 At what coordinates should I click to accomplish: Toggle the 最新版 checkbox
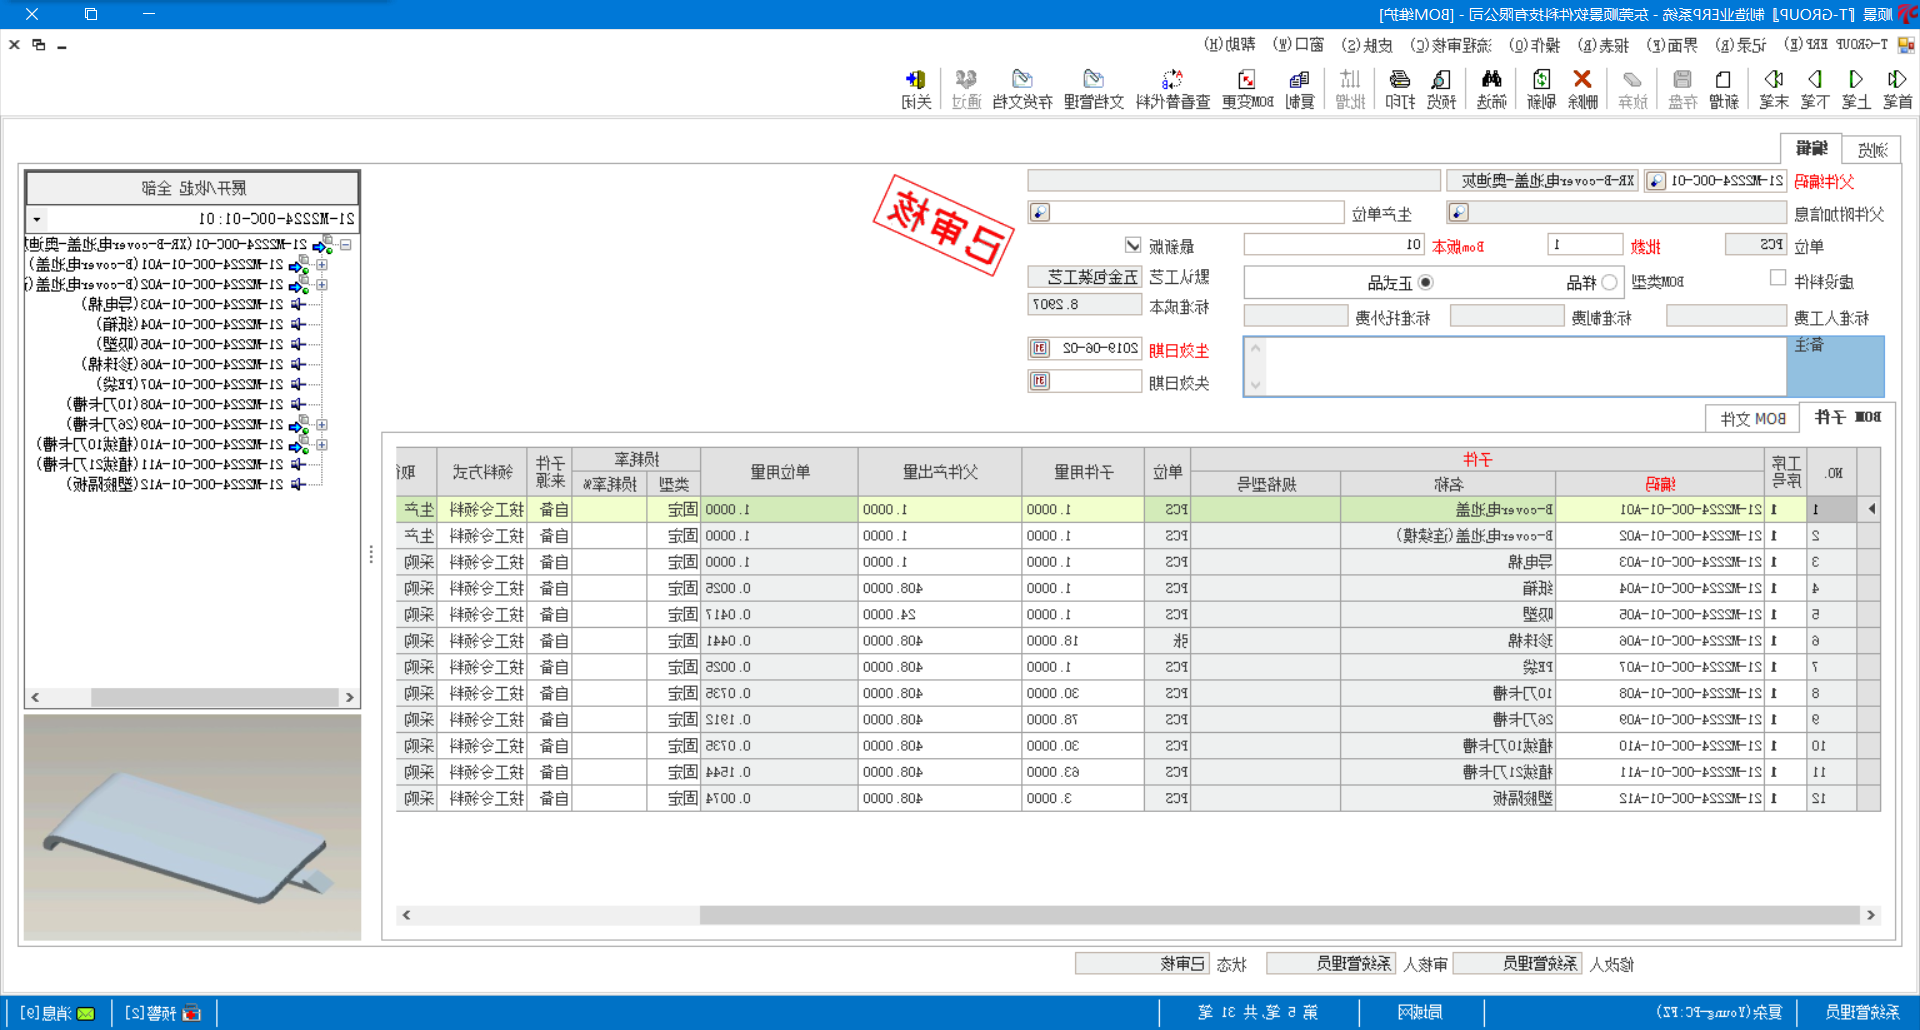(1133, 245)
